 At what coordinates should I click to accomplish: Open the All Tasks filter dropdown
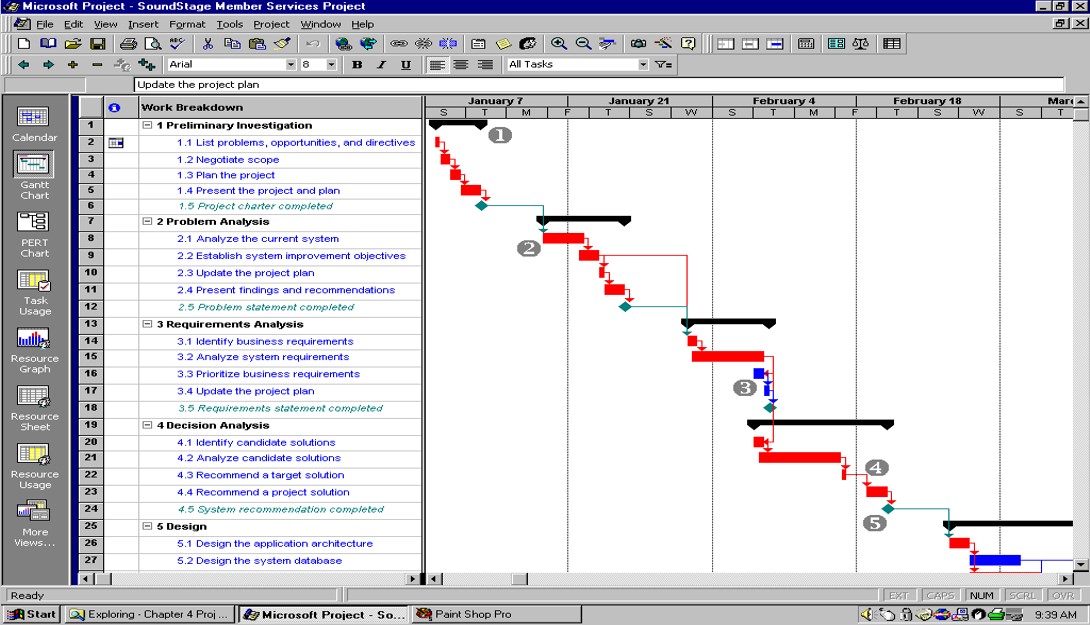point(643,65)
